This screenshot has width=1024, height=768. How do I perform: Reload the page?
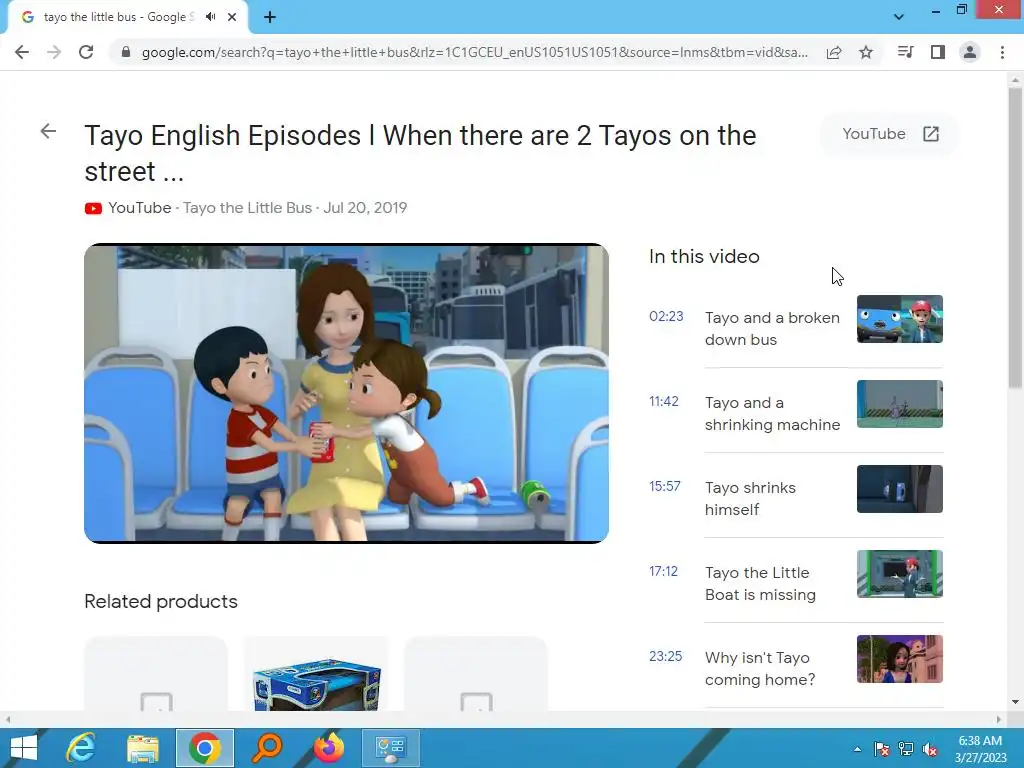click(86, 52)
